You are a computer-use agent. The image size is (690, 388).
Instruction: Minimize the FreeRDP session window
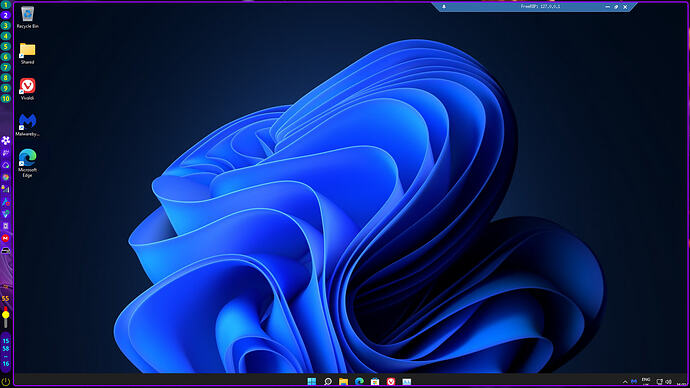point(608,7)
